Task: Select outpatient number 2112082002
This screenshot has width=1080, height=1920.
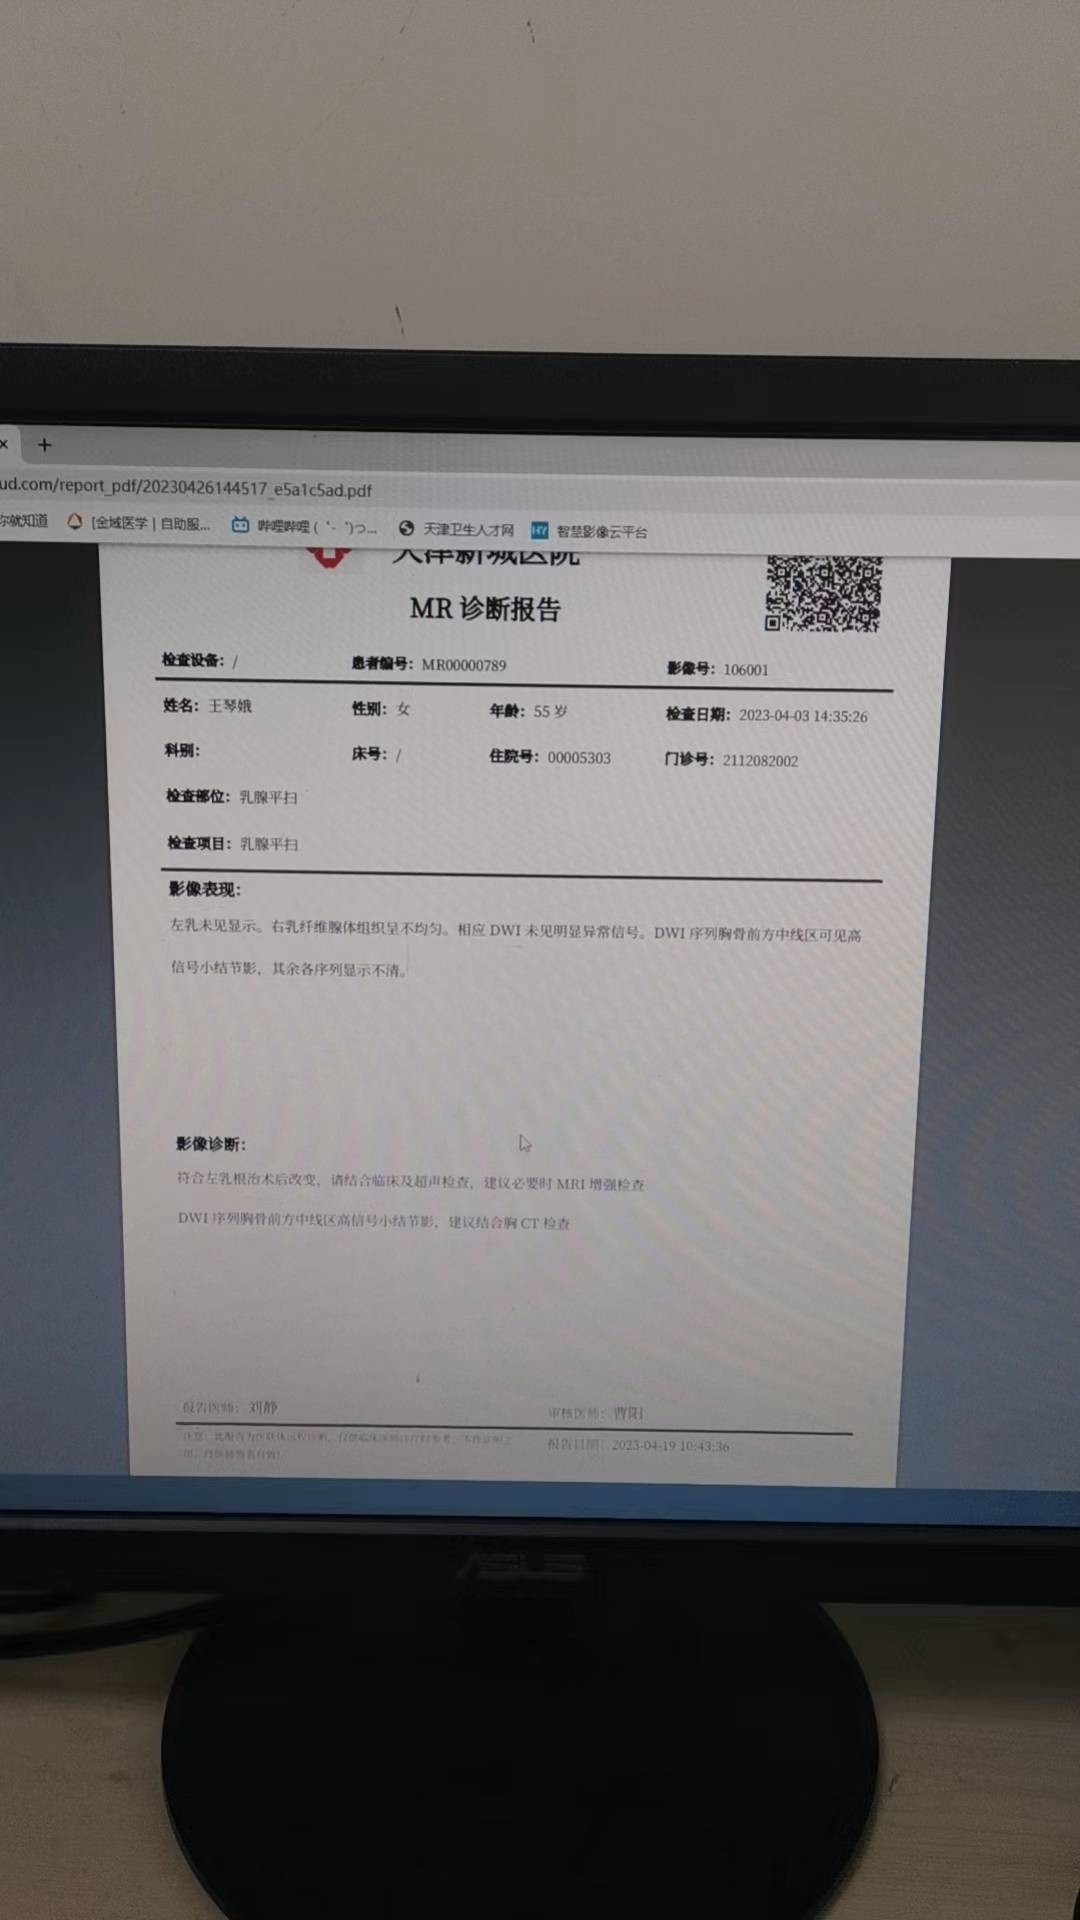Action: [x=760, y=761]
